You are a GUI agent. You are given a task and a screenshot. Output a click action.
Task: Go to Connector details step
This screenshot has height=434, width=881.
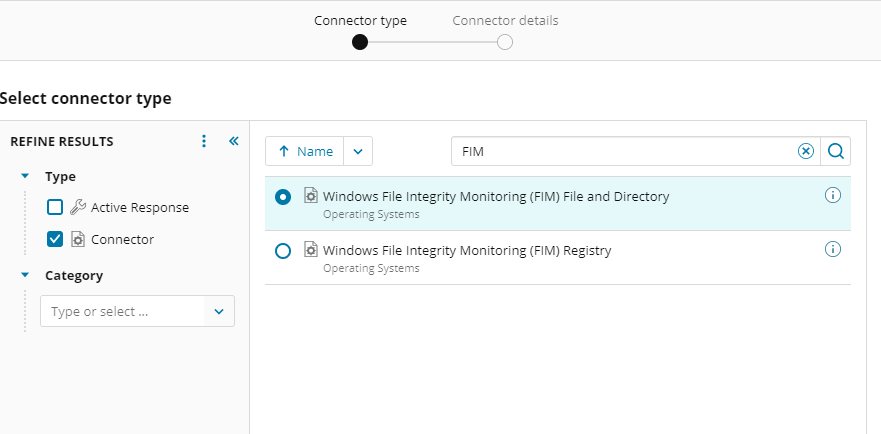[x=505, y=42]
